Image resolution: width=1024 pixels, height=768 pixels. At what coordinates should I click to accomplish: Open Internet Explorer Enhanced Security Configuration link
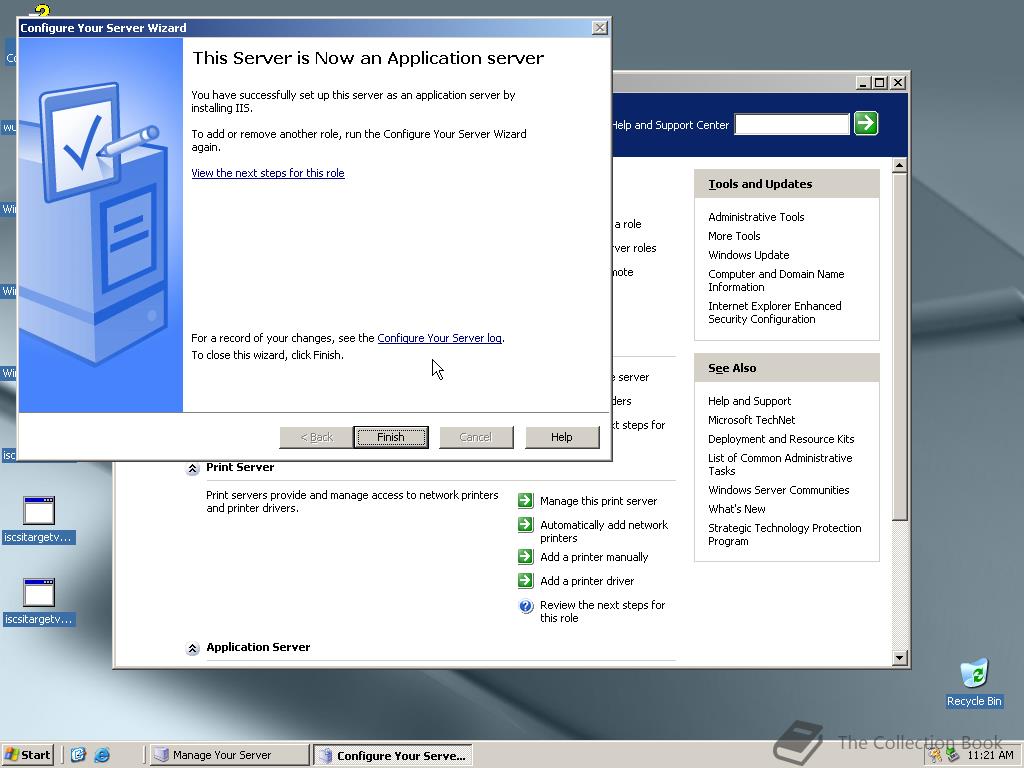coord(775,312)
